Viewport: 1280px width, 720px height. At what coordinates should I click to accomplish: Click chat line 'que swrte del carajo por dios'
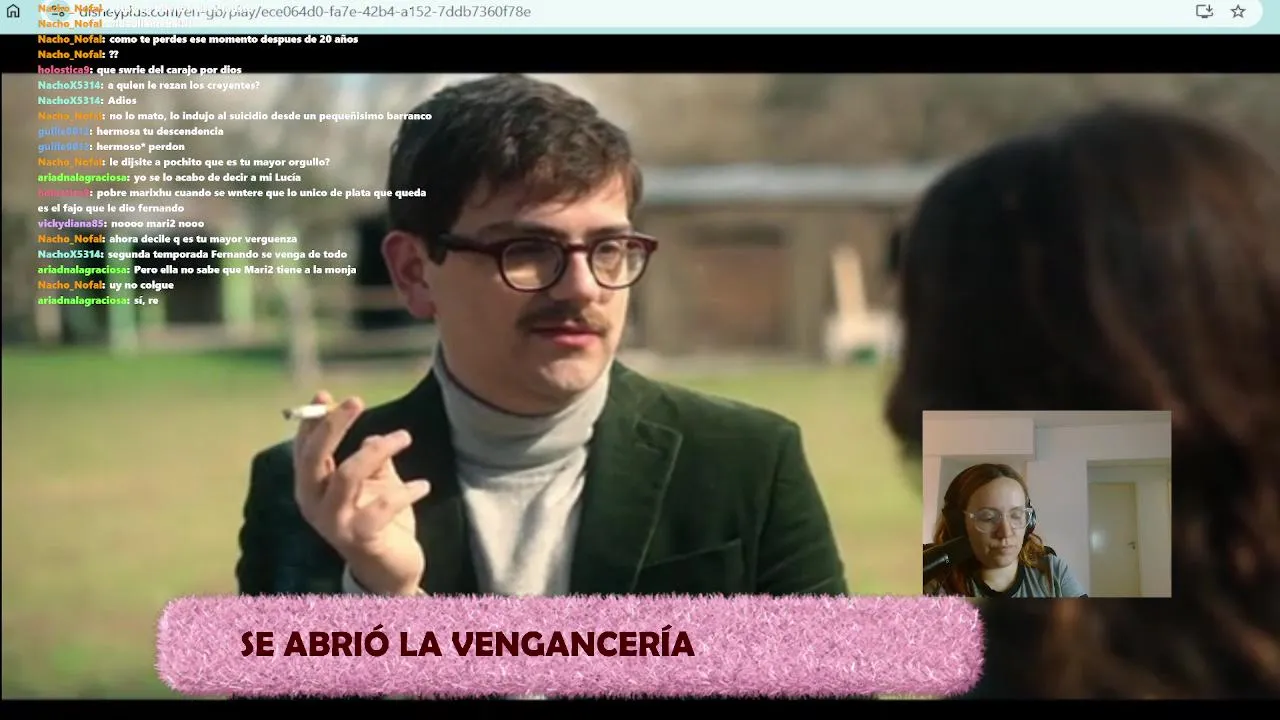pyautogui.click(x=169, y=70)
